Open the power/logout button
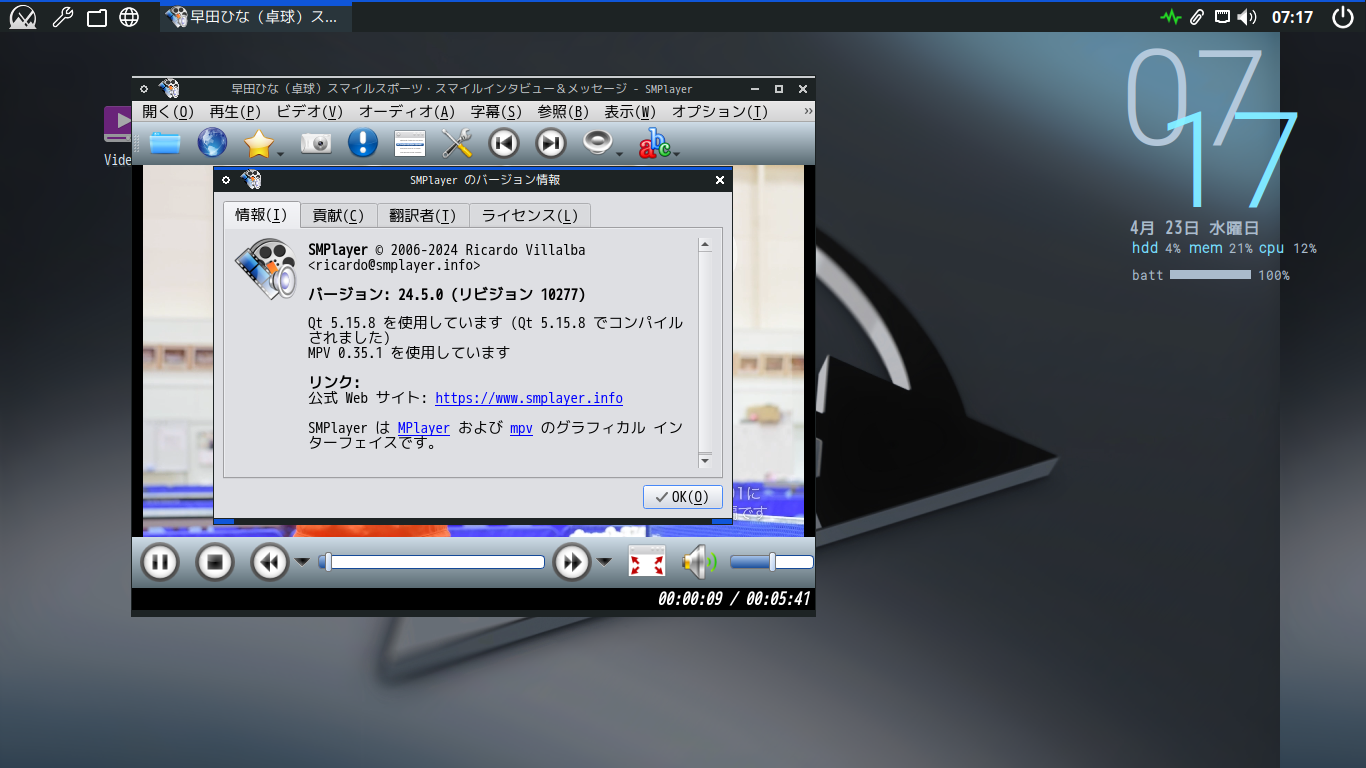This screenshot has width=1366, height=768. pos(1342,17)
